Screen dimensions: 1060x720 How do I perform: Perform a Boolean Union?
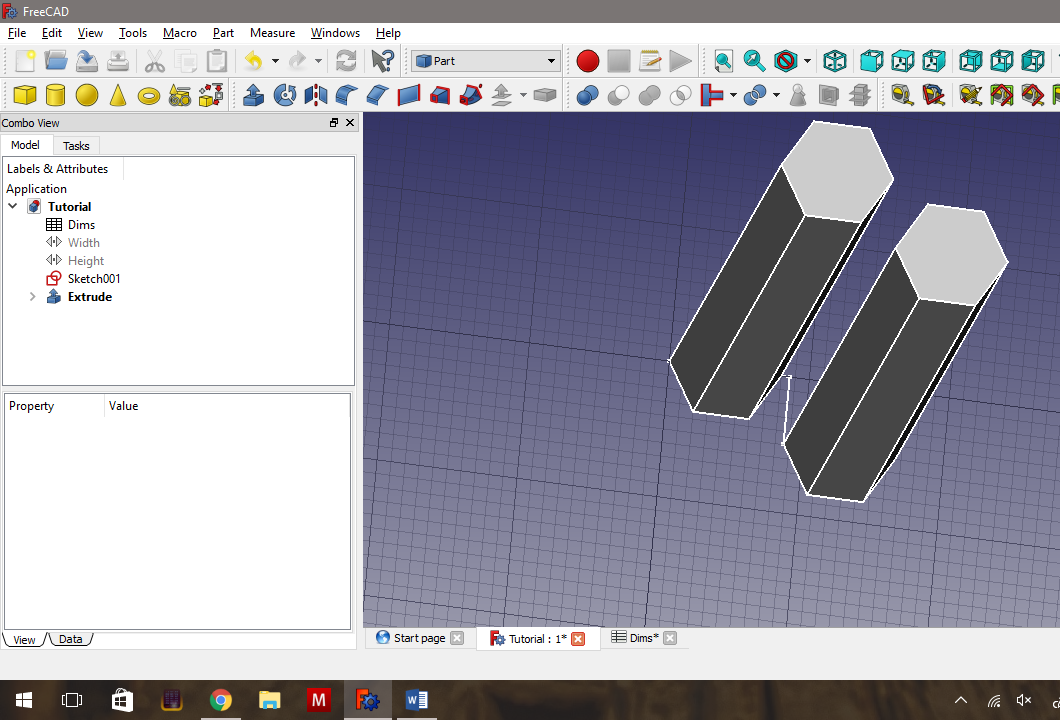click(x=647, y=95)
